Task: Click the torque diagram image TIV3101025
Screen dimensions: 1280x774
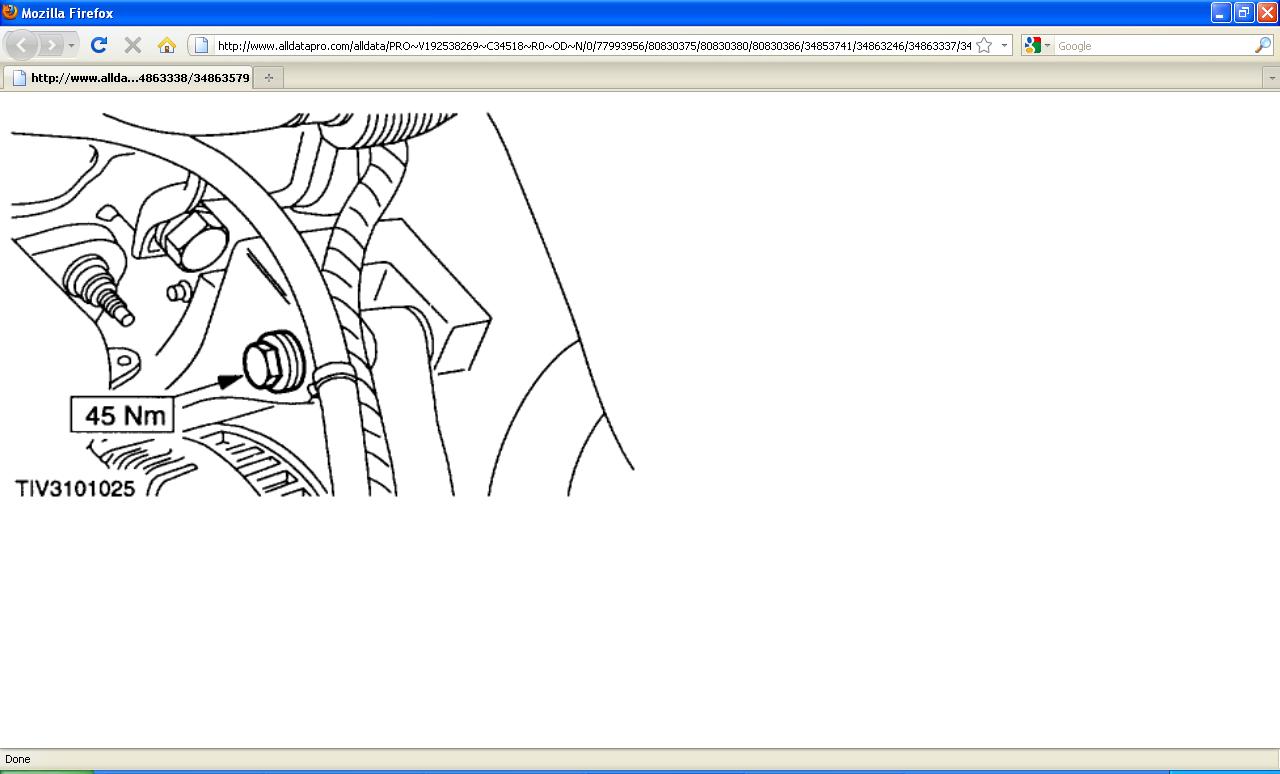Action: pyautogui.click(x=322, y=304)
